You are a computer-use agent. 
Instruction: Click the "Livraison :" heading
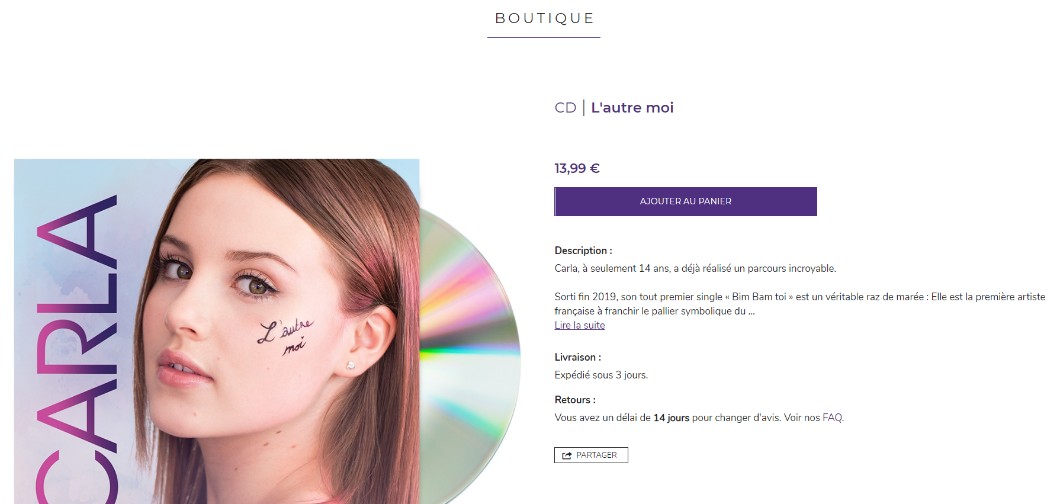578,357
